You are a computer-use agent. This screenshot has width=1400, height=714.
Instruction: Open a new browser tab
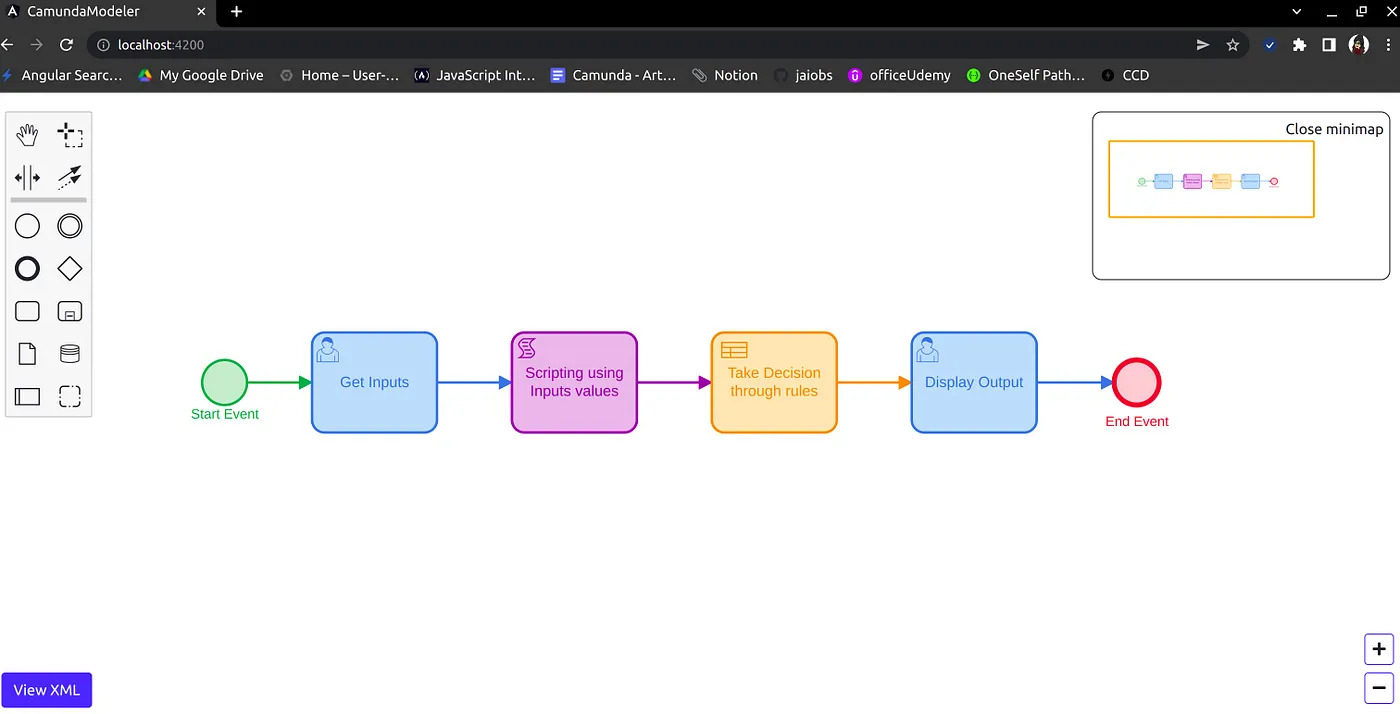(x=236, y=12)
